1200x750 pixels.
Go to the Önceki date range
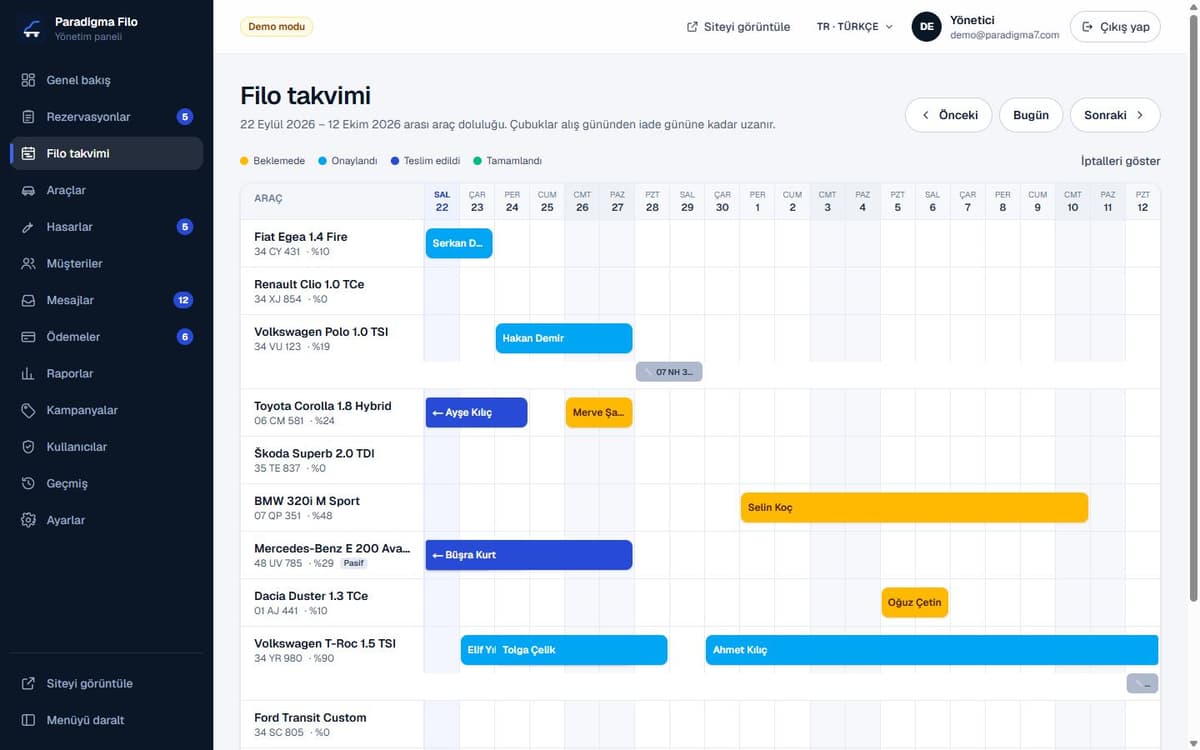[x=948, y=115]
